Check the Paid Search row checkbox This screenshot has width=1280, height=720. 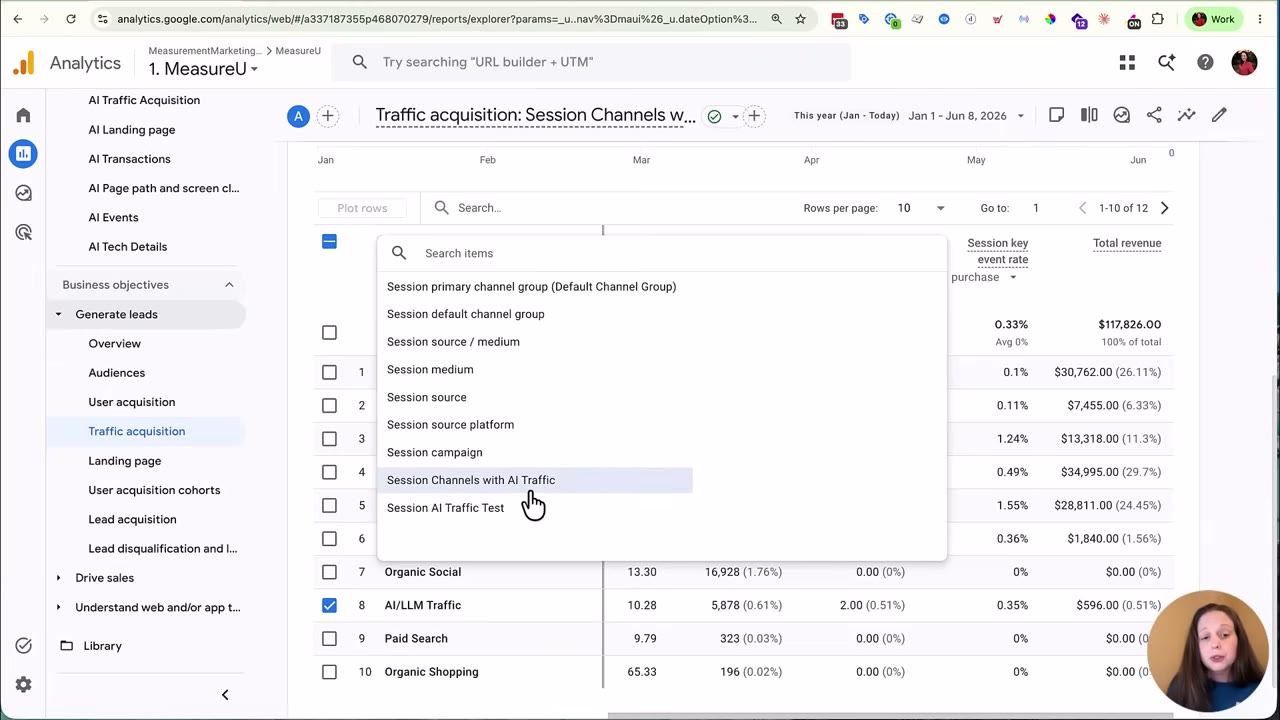[x=329, y=638]
